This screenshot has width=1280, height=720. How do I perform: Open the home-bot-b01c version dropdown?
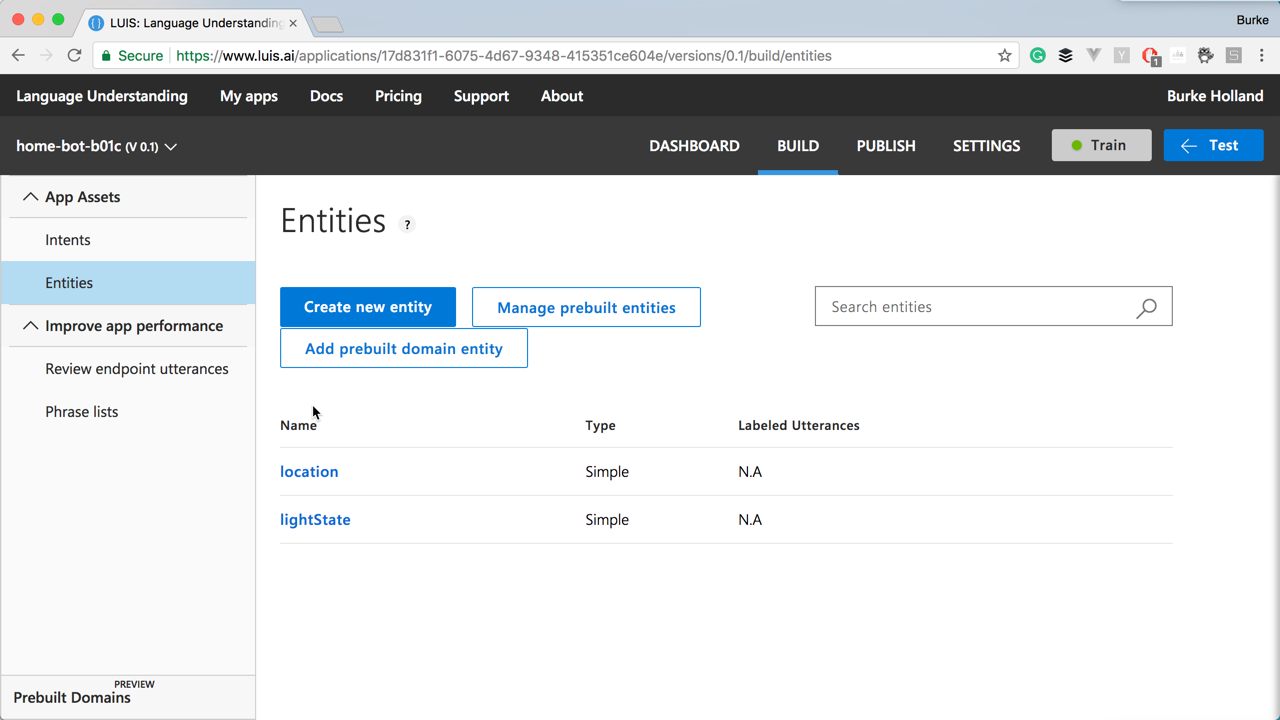pyautogui.click(x=171, y=147)
